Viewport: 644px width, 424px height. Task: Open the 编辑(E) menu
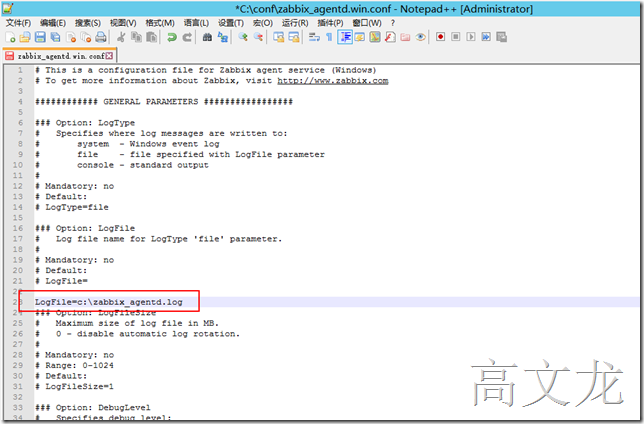[53, 23]
